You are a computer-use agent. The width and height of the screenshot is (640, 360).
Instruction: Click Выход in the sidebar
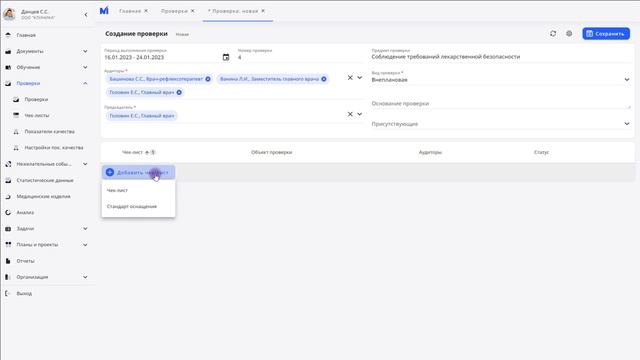(x=24, y=293)
